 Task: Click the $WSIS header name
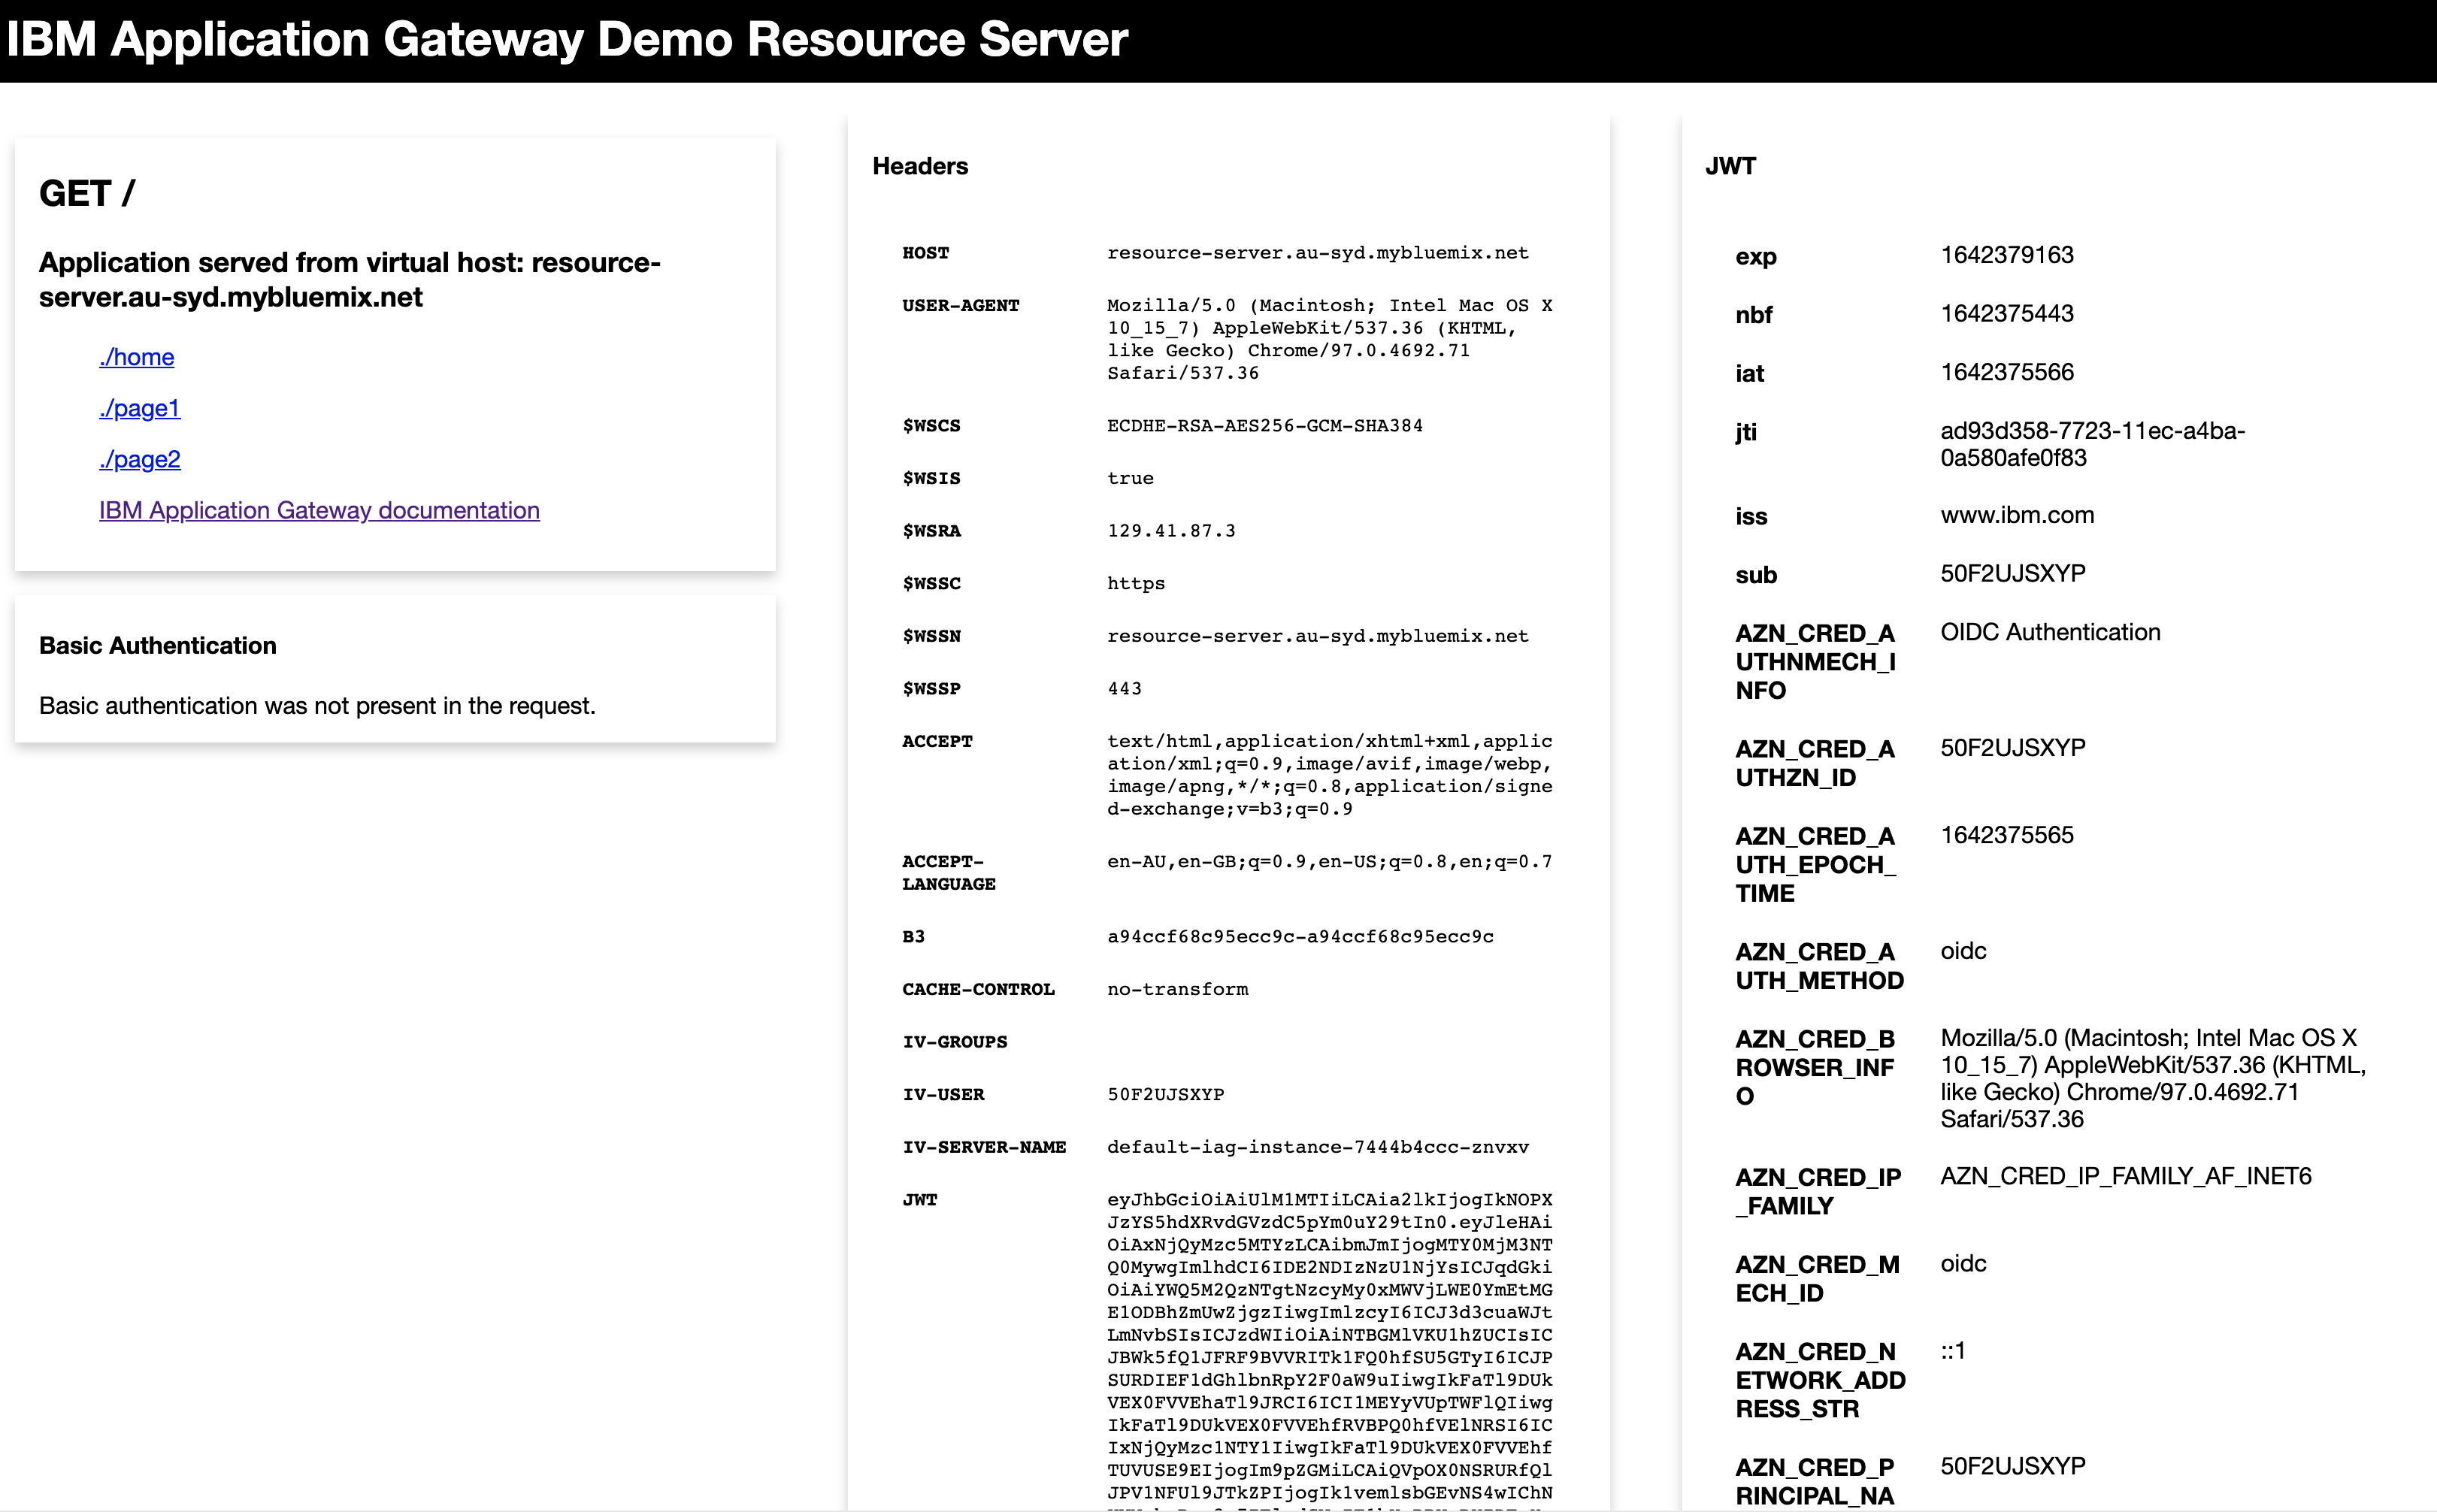coord(931,479)
